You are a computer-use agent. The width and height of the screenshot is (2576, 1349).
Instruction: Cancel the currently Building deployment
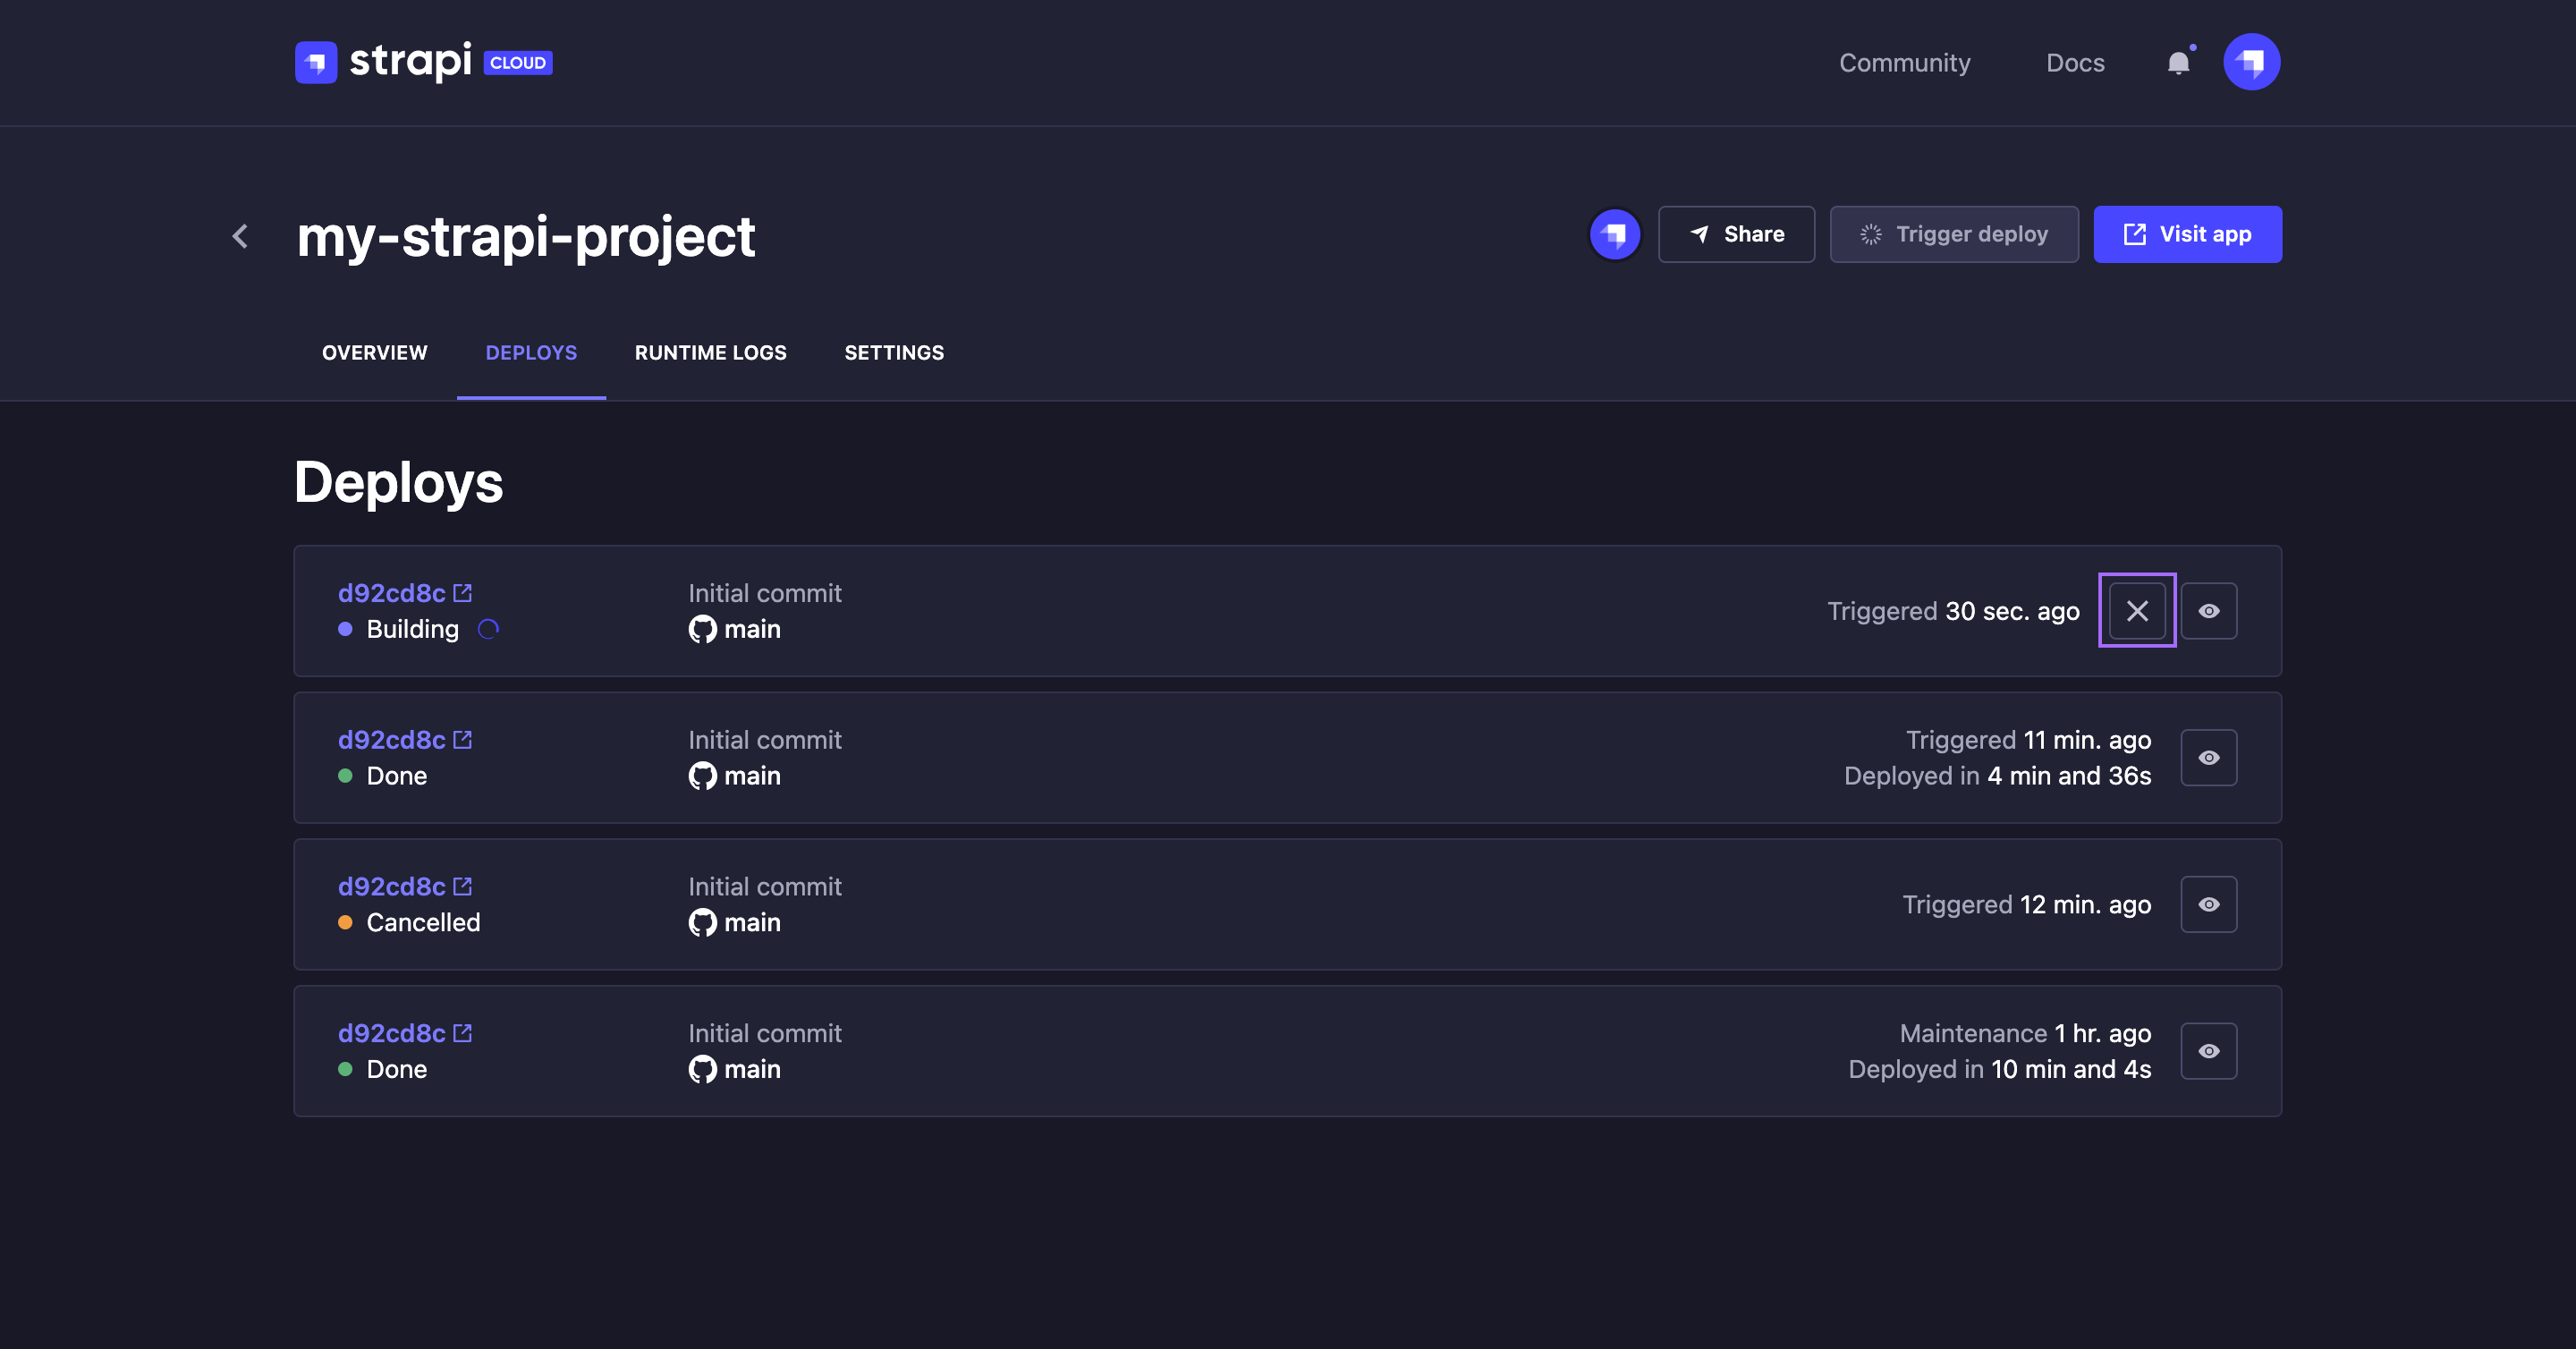2137,610
